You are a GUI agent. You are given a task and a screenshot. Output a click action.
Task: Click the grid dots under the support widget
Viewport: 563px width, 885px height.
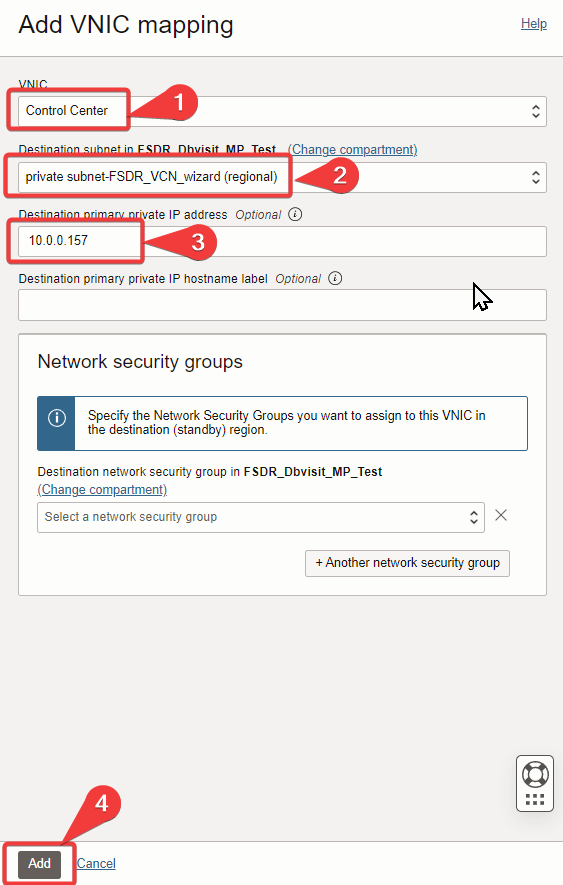(x=535, y=799)
